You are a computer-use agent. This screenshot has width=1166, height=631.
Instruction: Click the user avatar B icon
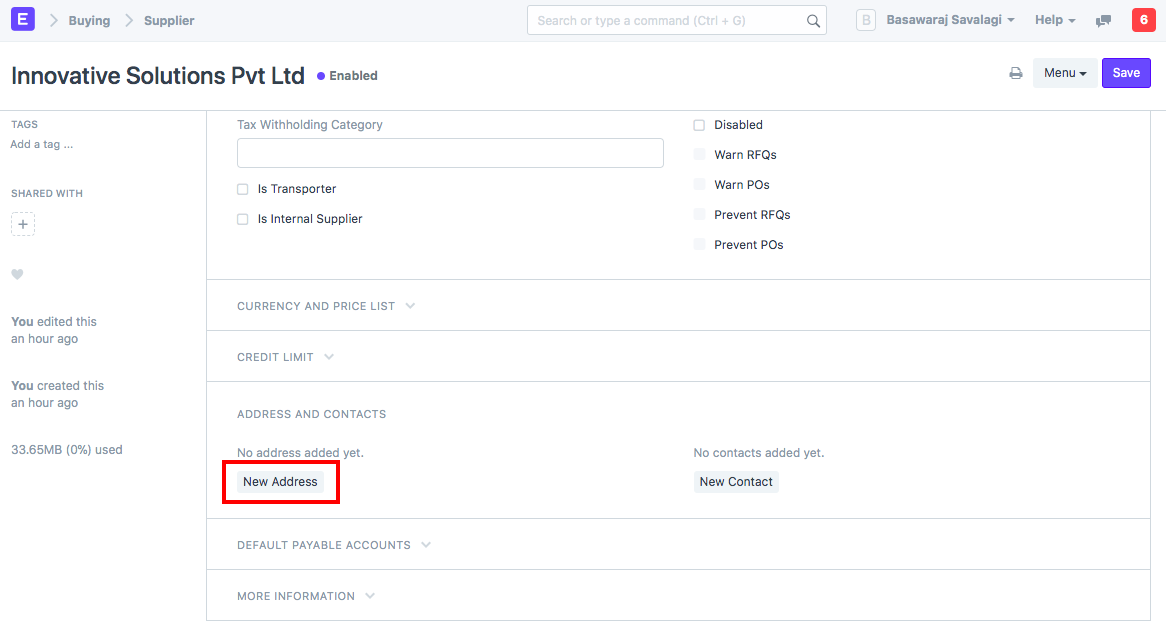click(x=866, y=20)
